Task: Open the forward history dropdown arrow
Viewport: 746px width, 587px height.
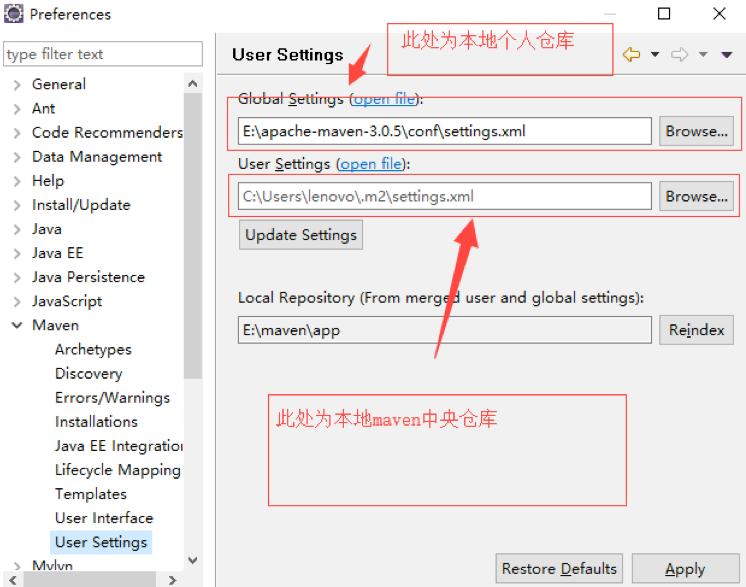Action: click(x=703, y=55)
